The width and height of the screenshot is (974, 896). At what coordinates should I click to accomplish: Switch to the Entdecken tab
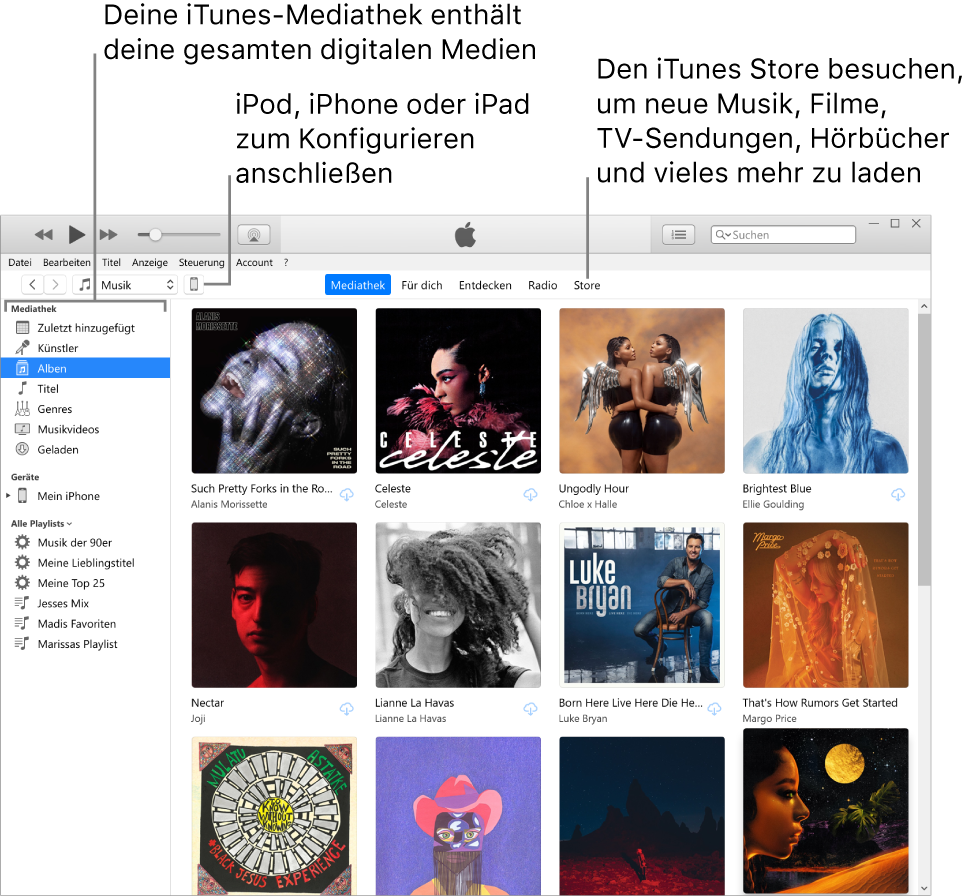(x=485, y=285)
